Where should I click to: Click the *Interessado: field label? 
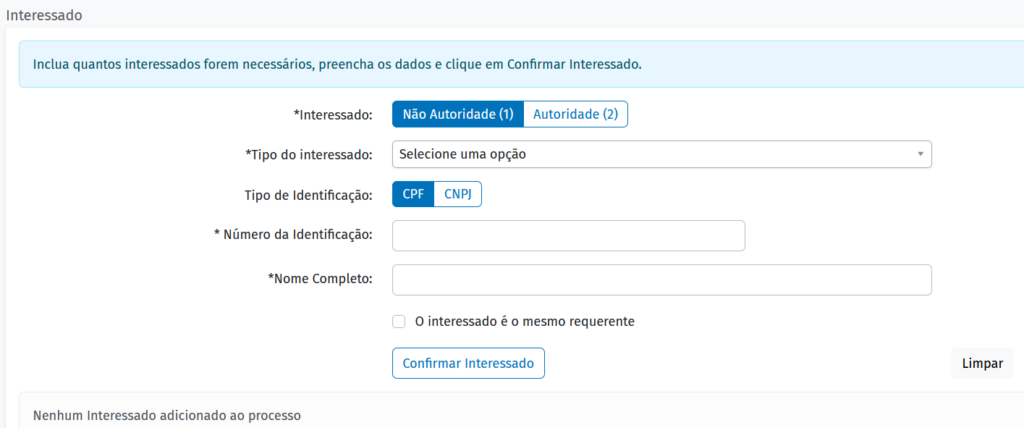[x=333, y=114]
